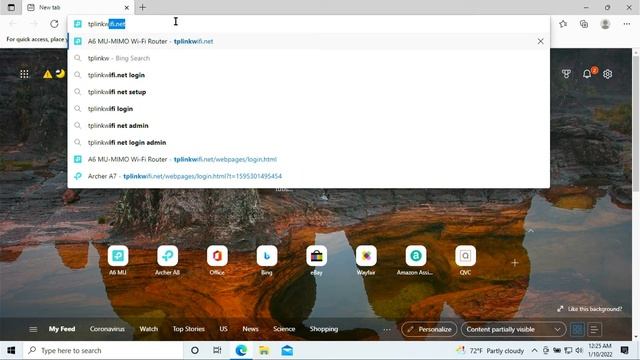This screenshot has height=360, width=640.
Task: Open the notifications bell
Action: click(587, 74)
